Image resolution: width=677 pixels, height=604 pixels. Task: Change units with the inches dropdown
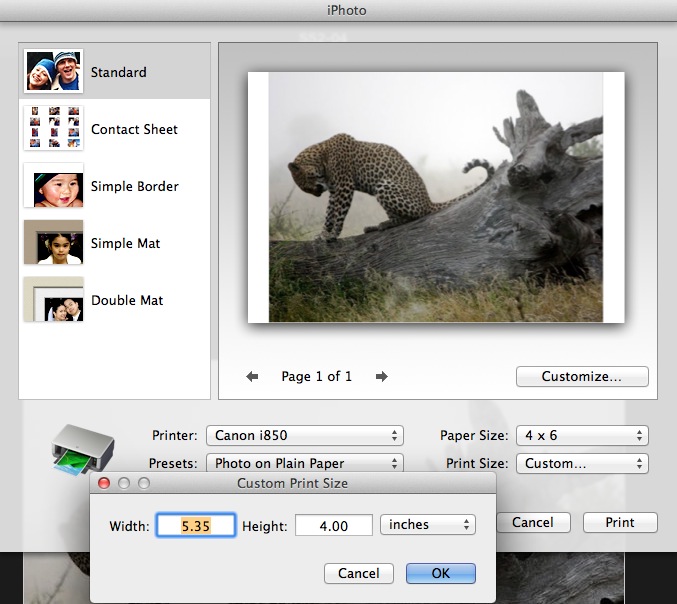428,525
